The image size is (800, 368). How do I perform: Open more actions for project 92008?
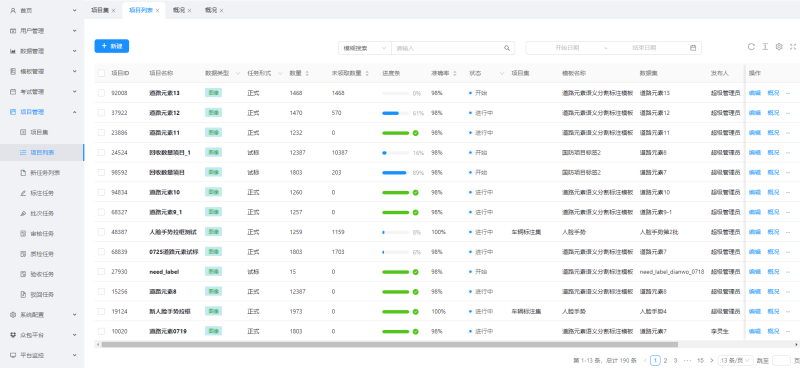point(788,93)
